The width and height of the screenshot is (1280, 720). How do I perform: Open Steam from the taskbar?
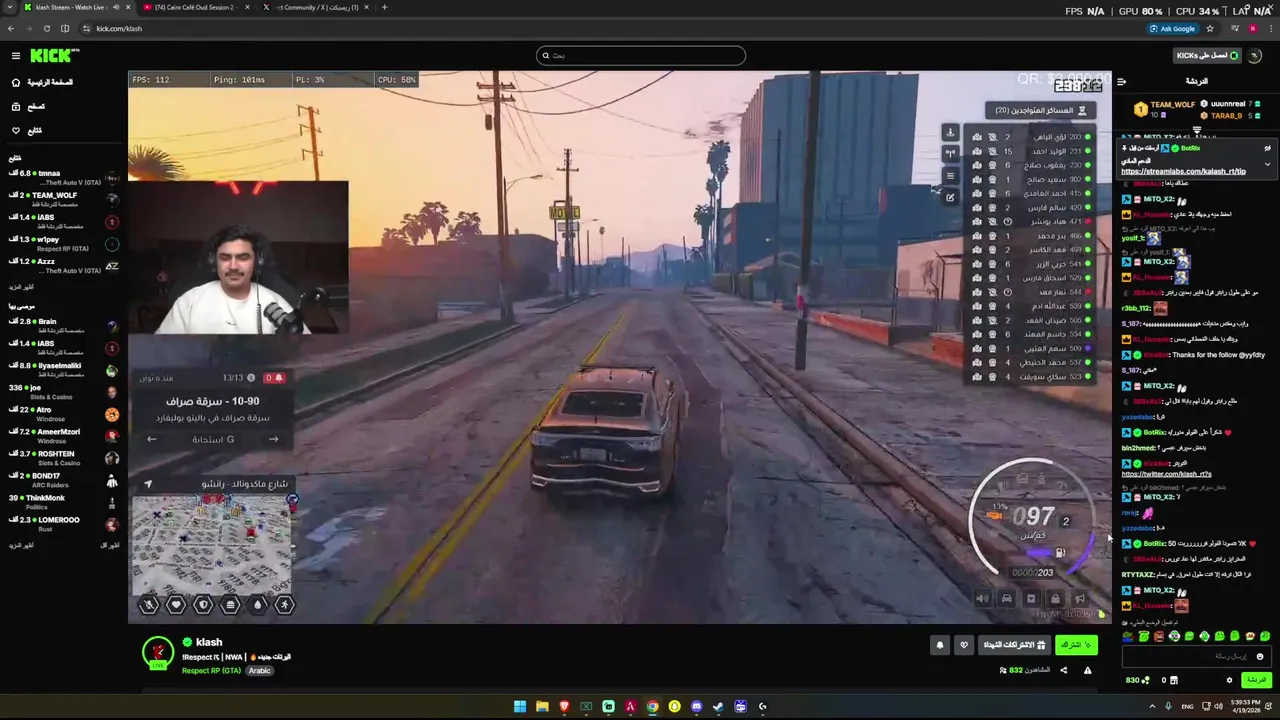pyautogui.click(x=718, y=706)
